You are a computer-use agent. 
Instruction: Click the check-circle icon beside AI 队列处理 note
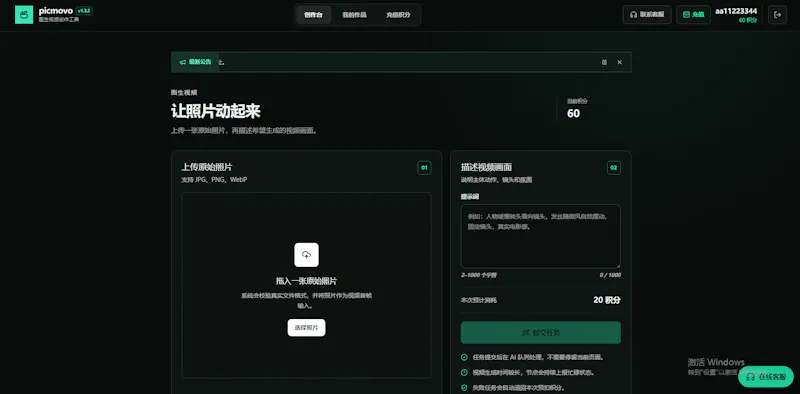click(x=464, y=357)
